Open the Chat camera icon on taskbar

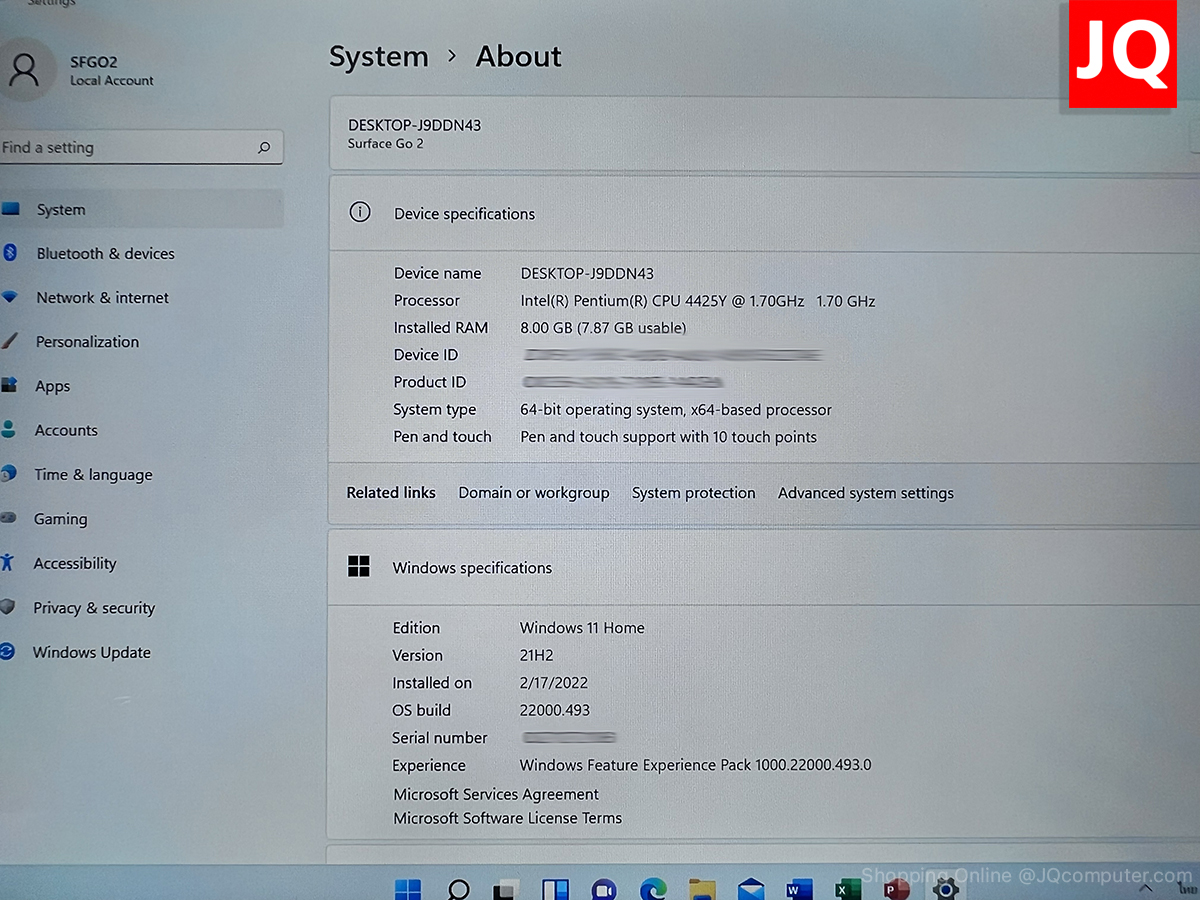[604, 889]
